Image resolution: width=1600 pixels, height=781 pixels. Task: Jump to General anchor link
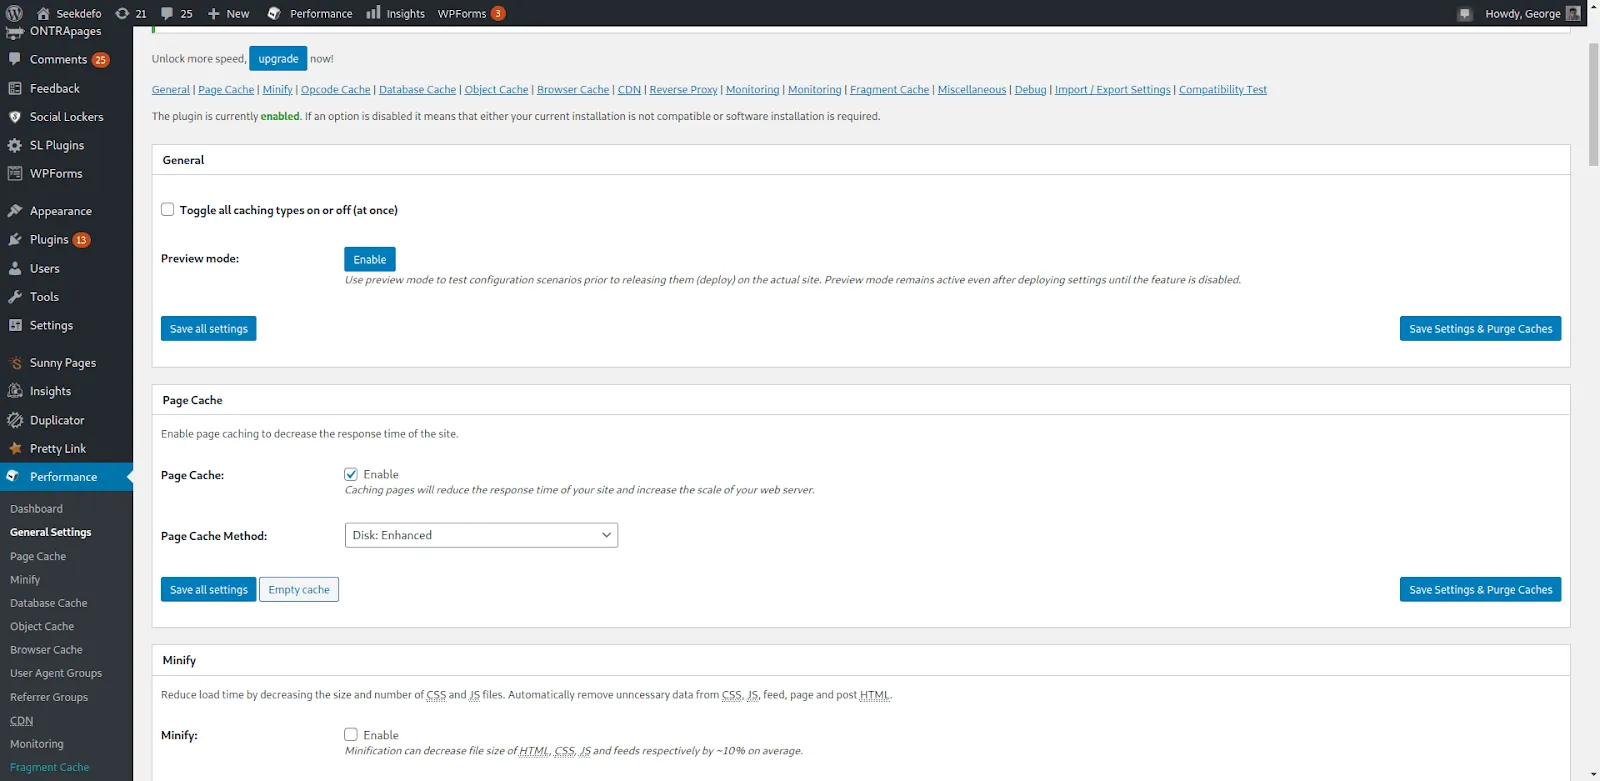(171, 90)
